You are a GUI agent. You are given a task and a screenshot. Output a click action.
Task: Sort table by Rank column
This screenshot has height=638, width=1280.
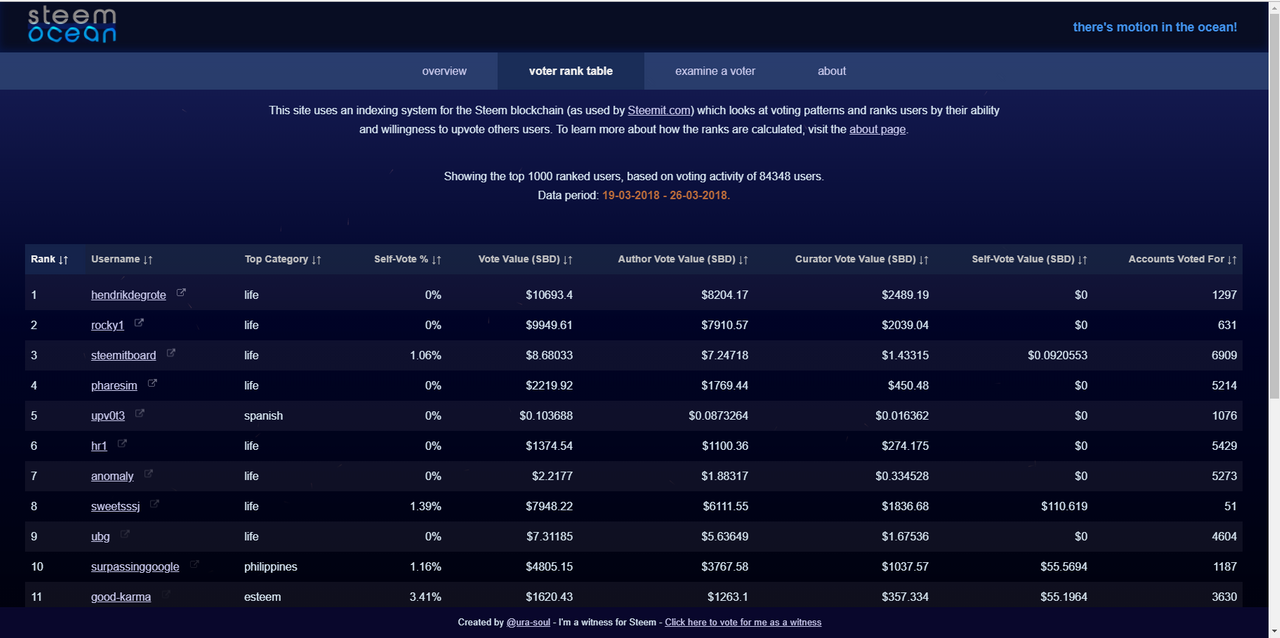point(50,259)
